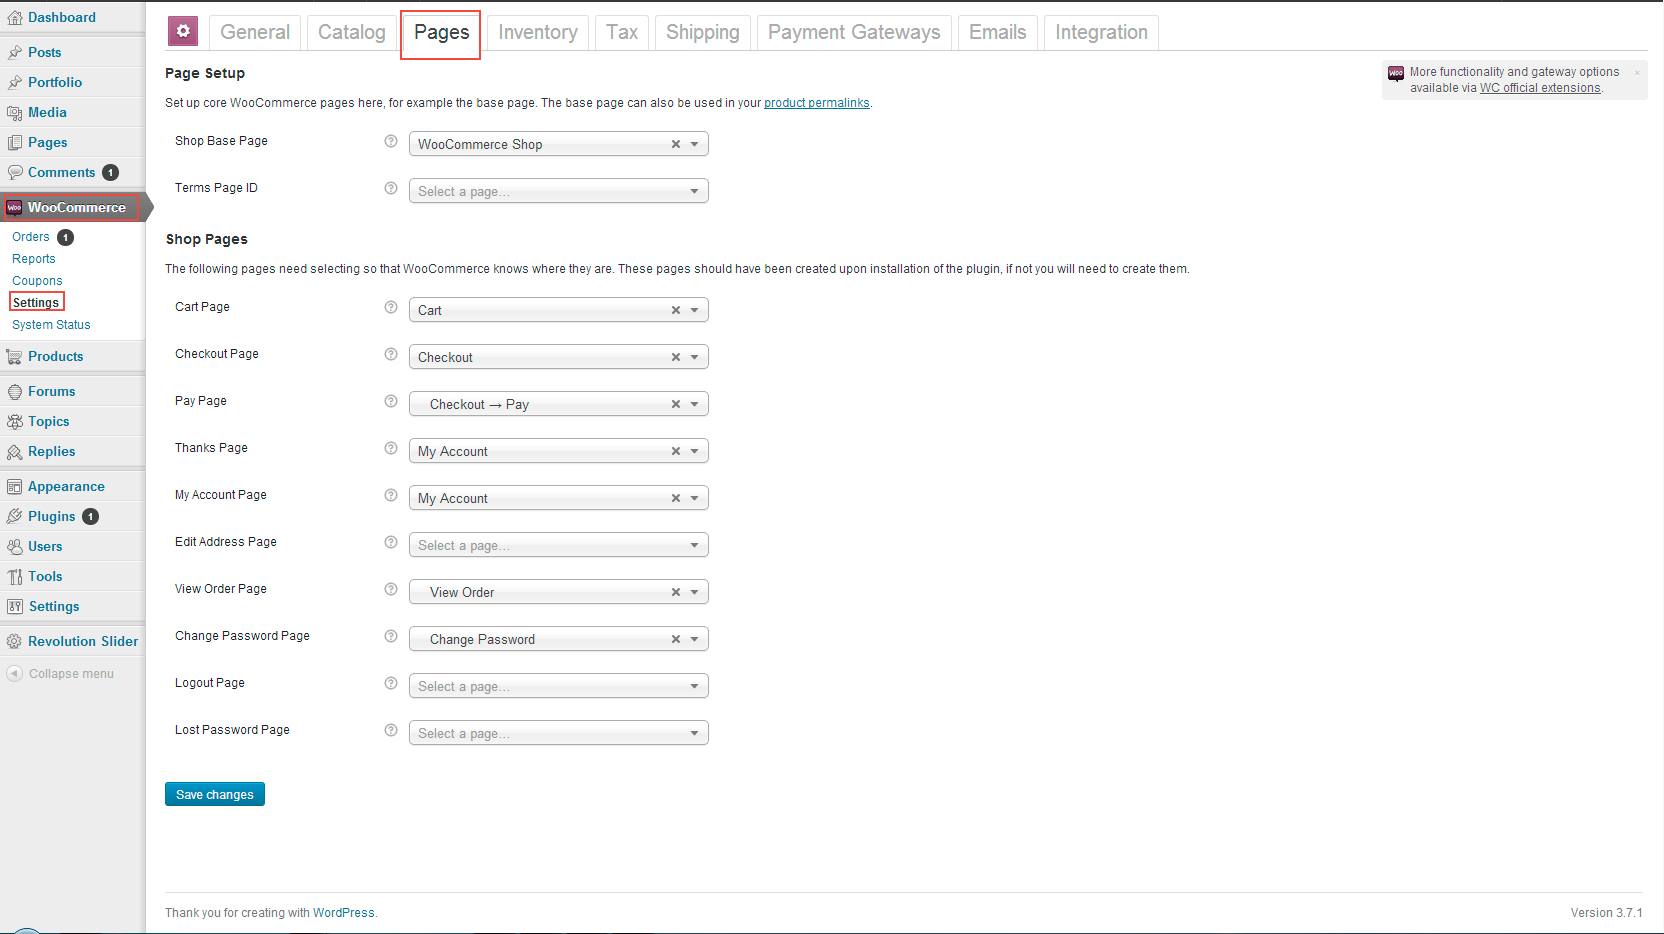Open the Logout Page dropdown
The image size is (1664, 934).
coord(559,686)
